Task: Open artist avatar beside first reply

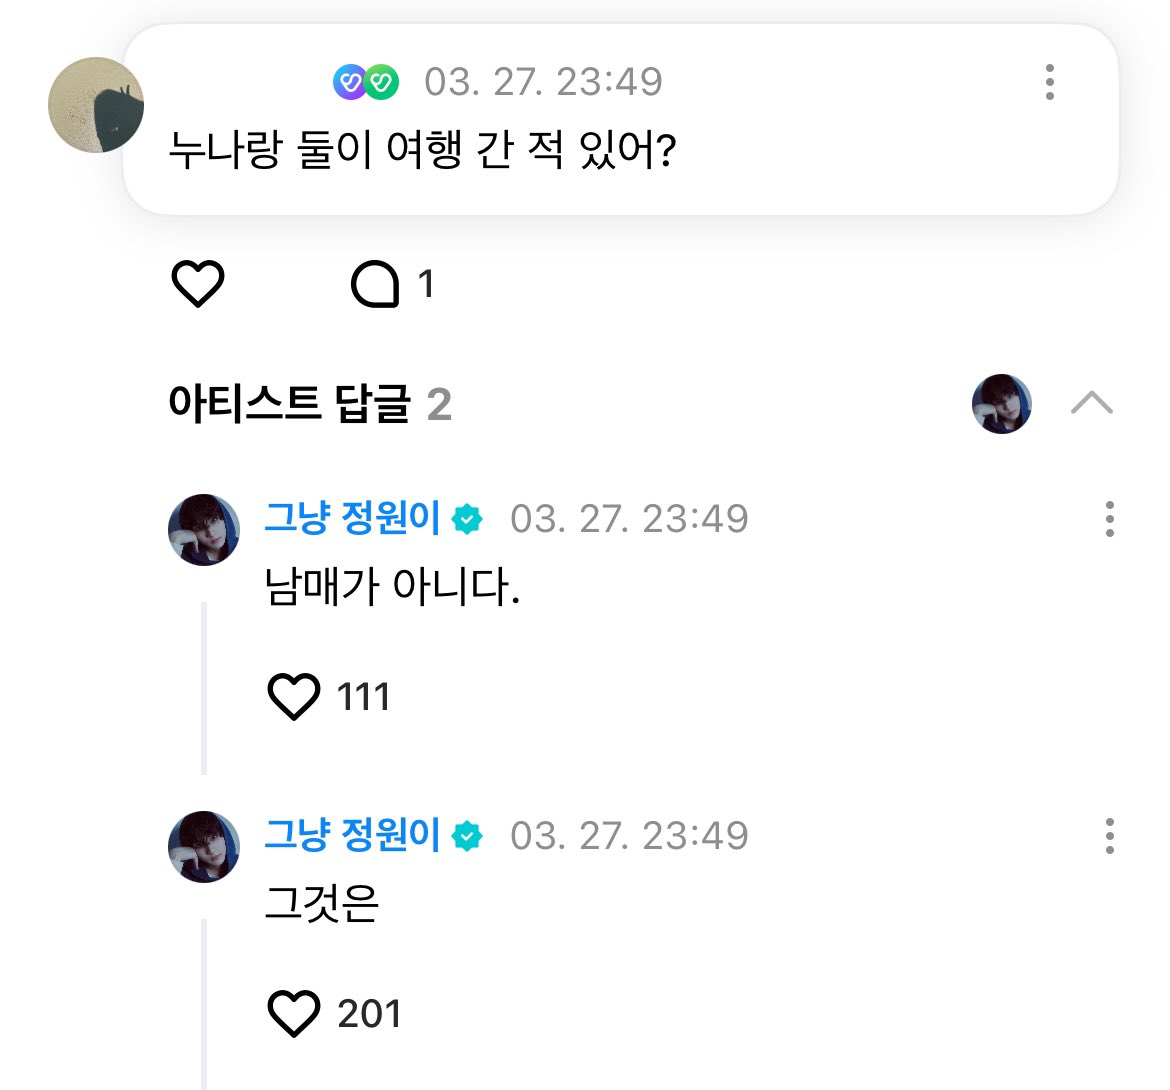Action: [x=204, y=530]
